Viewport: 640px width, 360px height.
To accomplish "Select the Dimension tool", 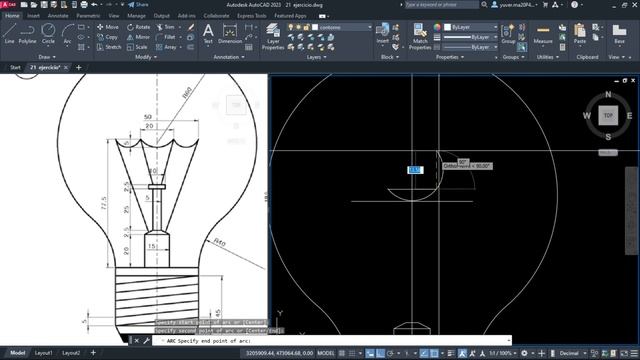I will click(x=230, y=33).
